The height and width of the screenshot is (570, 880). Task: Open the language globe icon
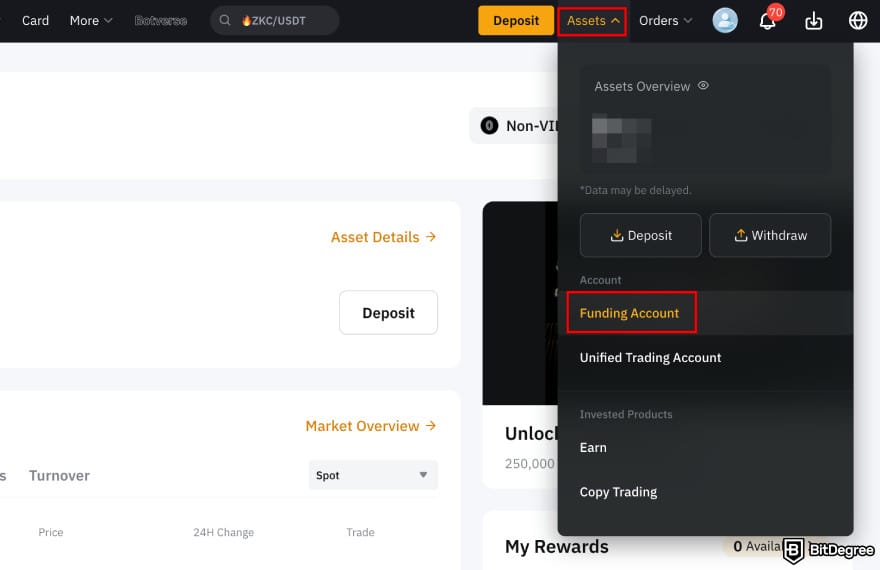858,21
